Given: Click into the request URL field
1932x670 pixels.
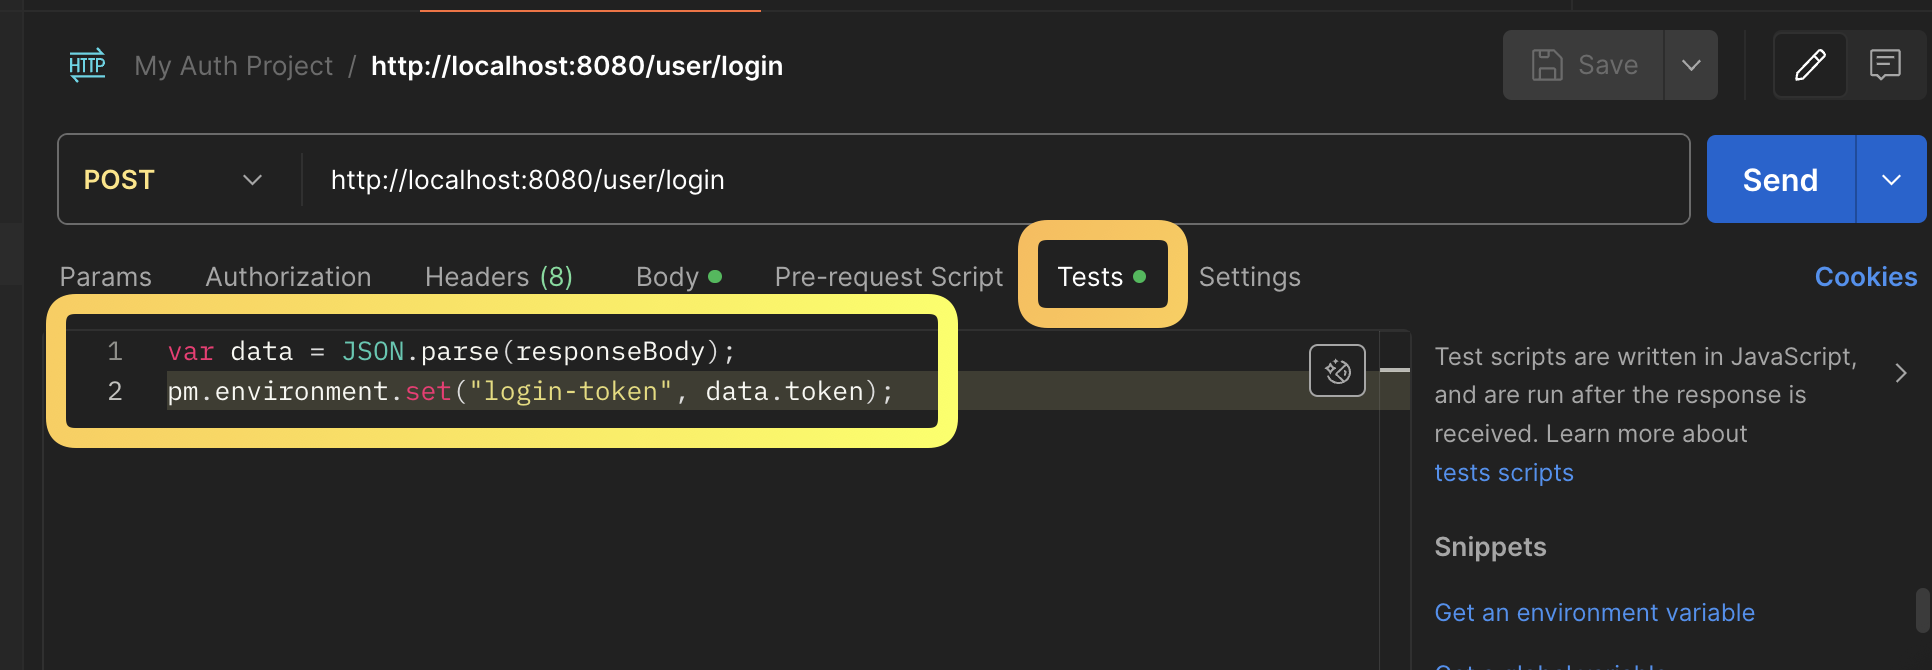Looking at the screenshot, I should (x=990, y=180).
